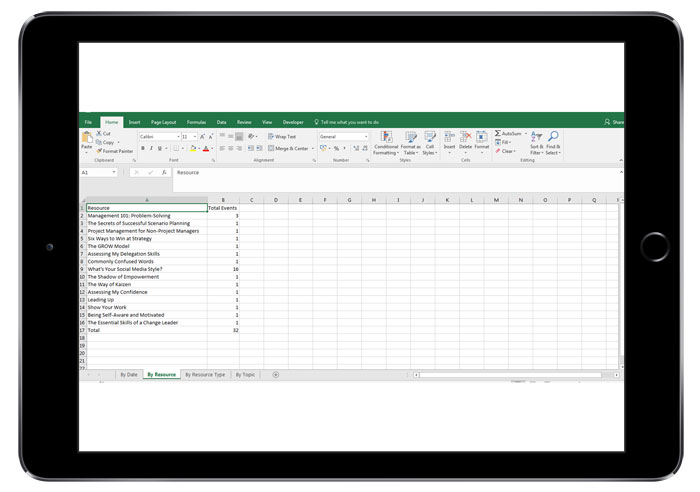
Task: Click the Insert Function fx icon
Action: point(164,172)
